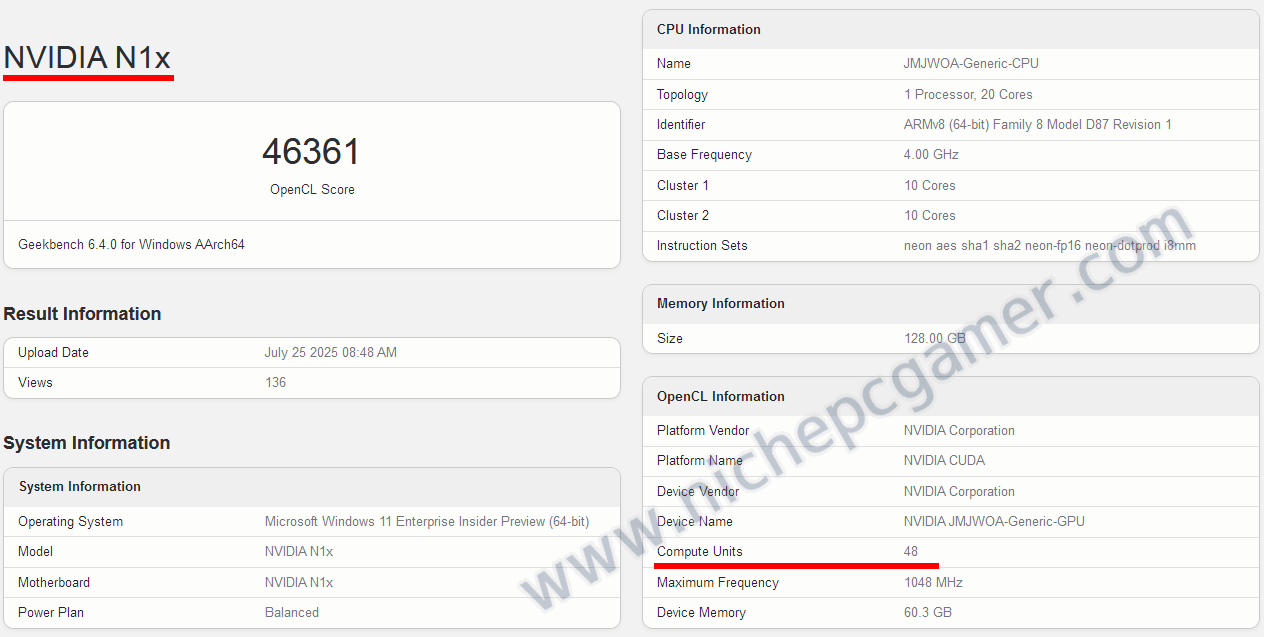
Task: Click the Motherboard row label
Action: point(54,582)
